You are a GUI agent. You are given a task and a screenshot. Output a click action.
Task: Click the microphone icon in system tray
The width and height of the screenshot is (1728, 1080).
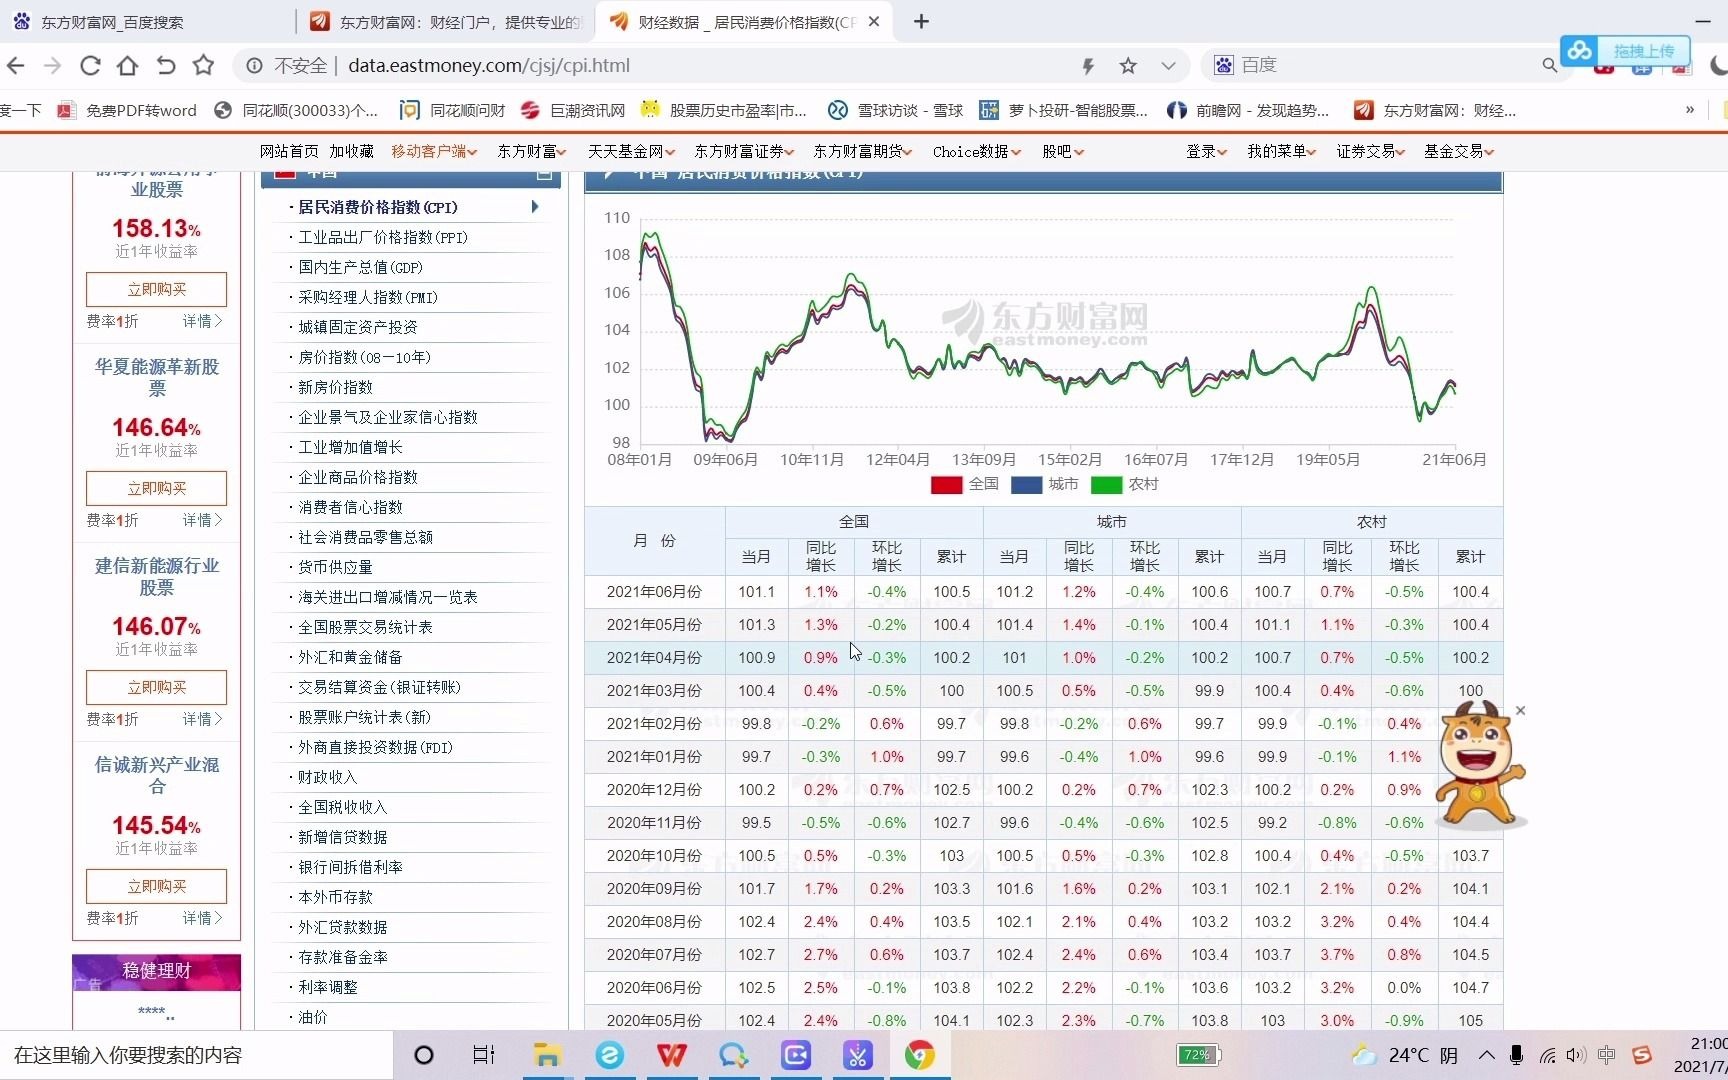pos(1516,1055)
